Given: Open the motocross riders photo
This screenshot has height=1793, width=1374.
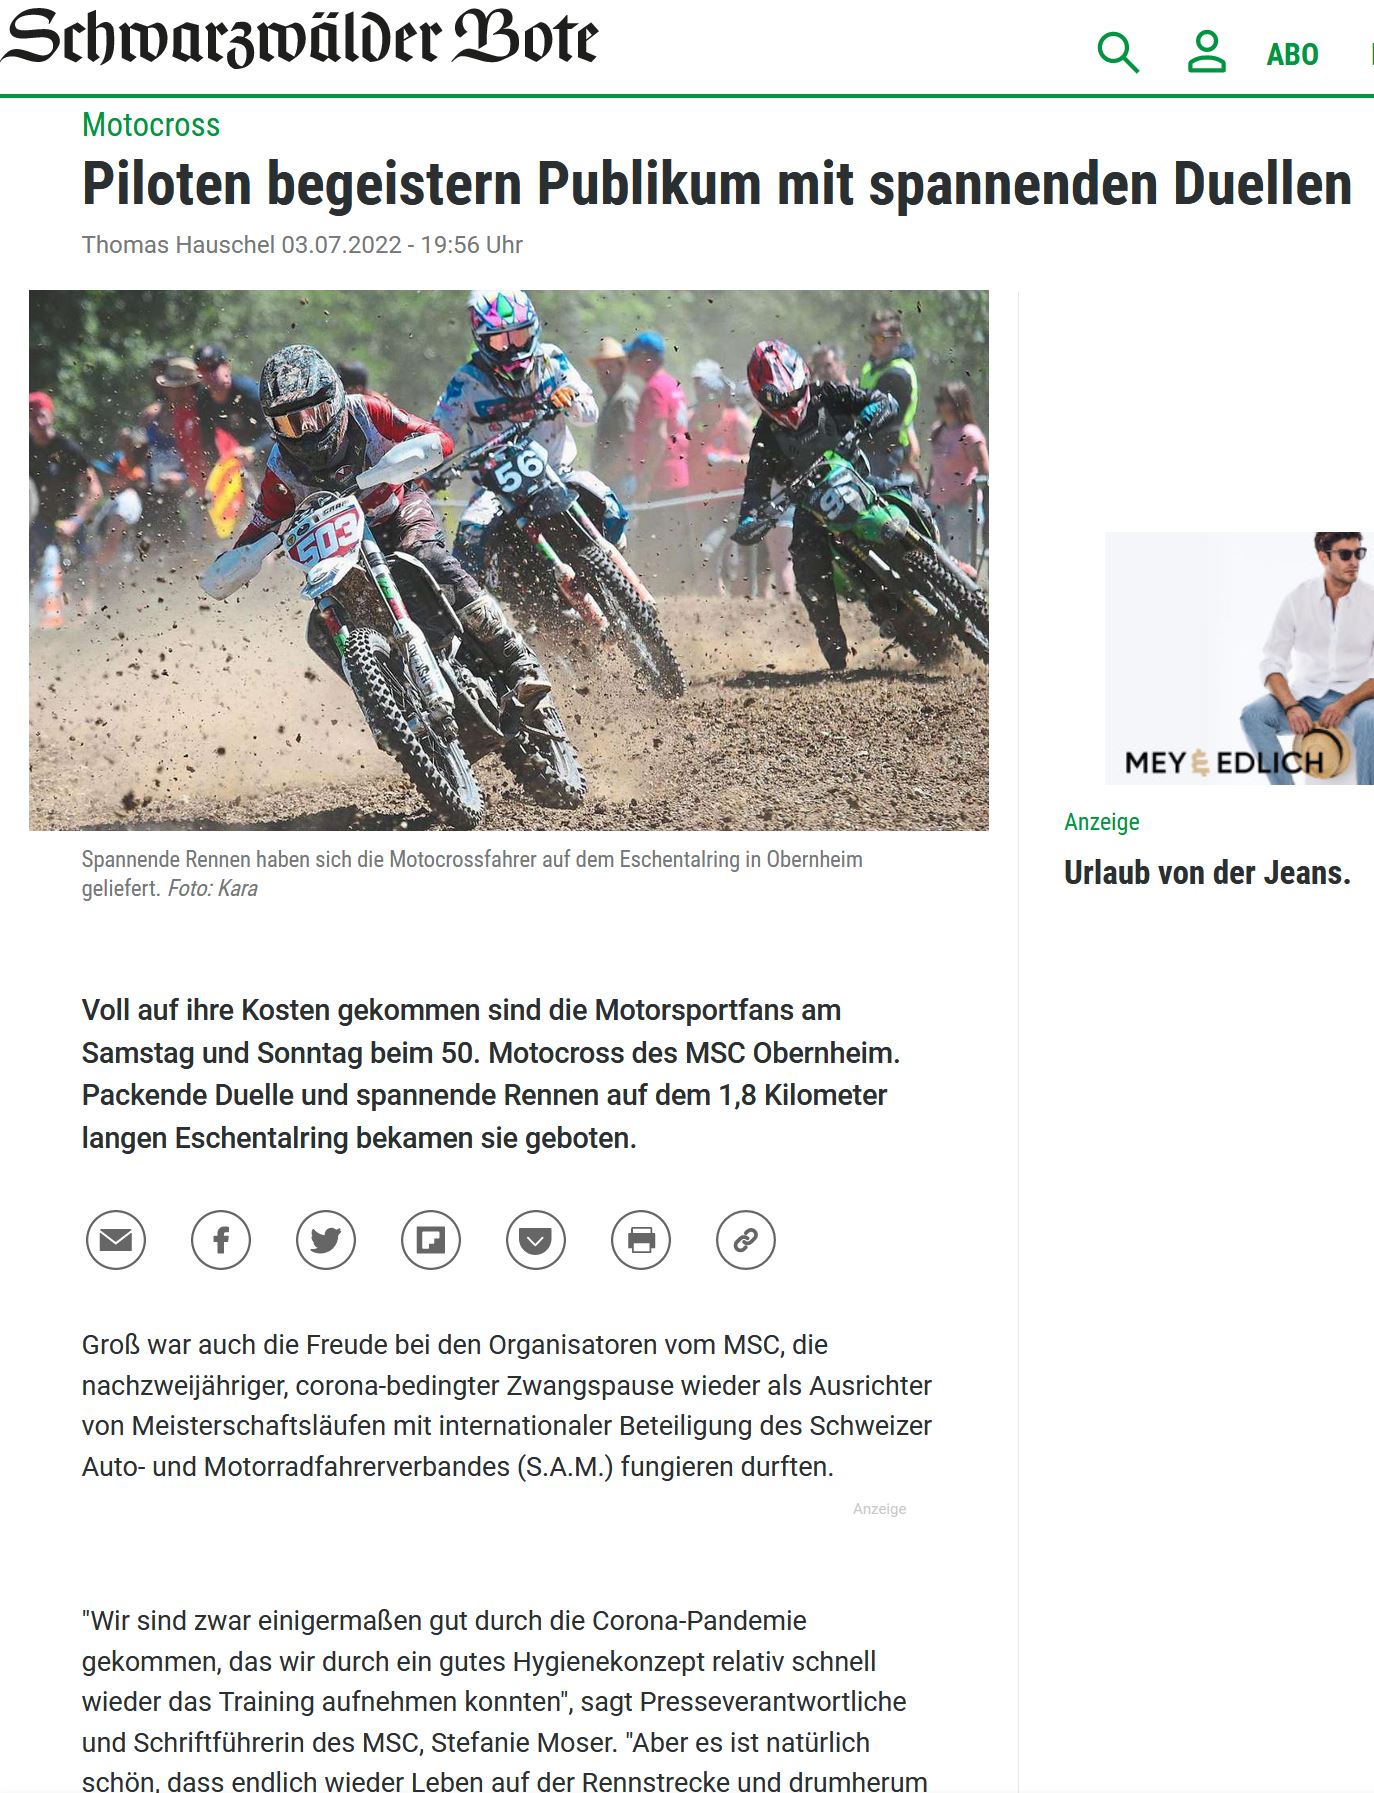Looking at the screenshot, I should 509,560.
